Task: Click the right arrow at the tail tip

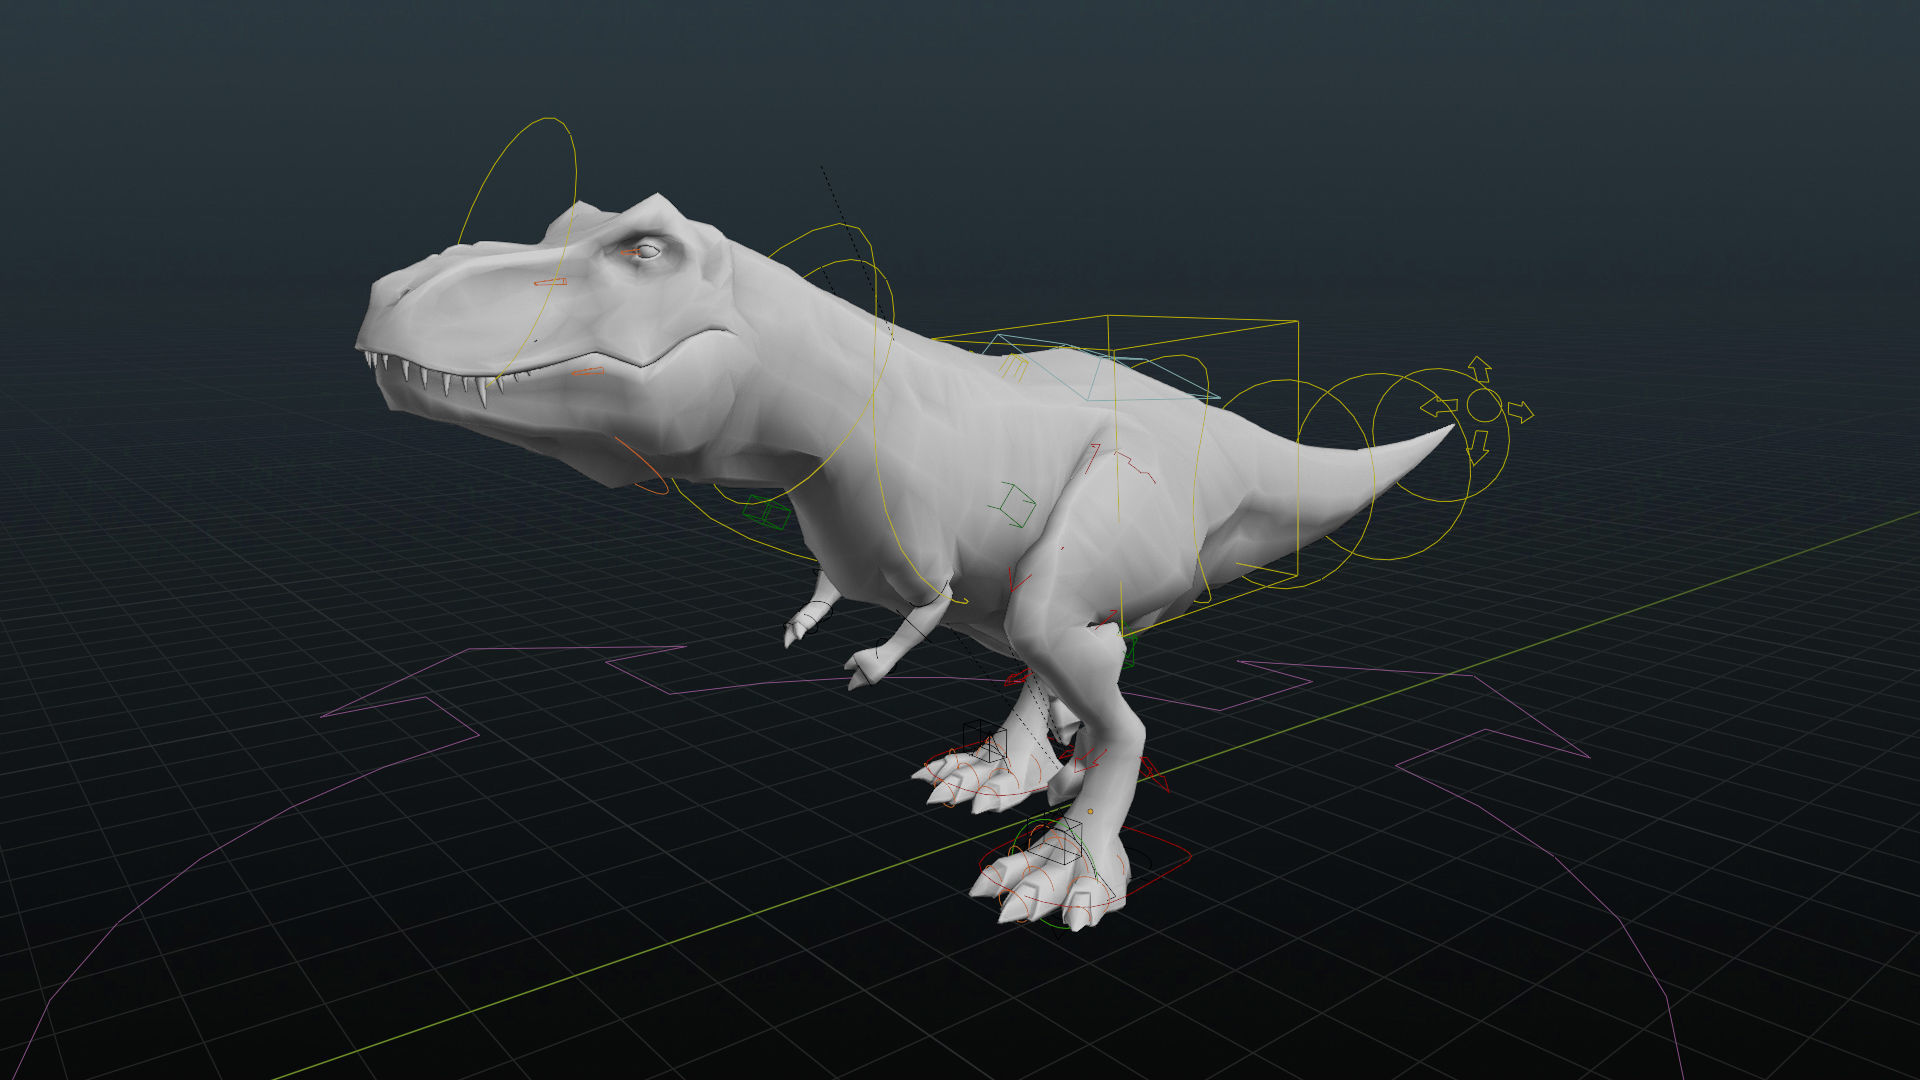Action: 1520,411
